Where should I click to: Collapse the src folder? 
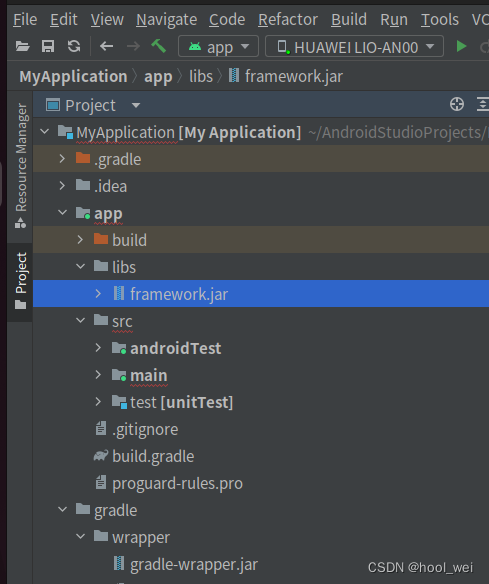80,320
